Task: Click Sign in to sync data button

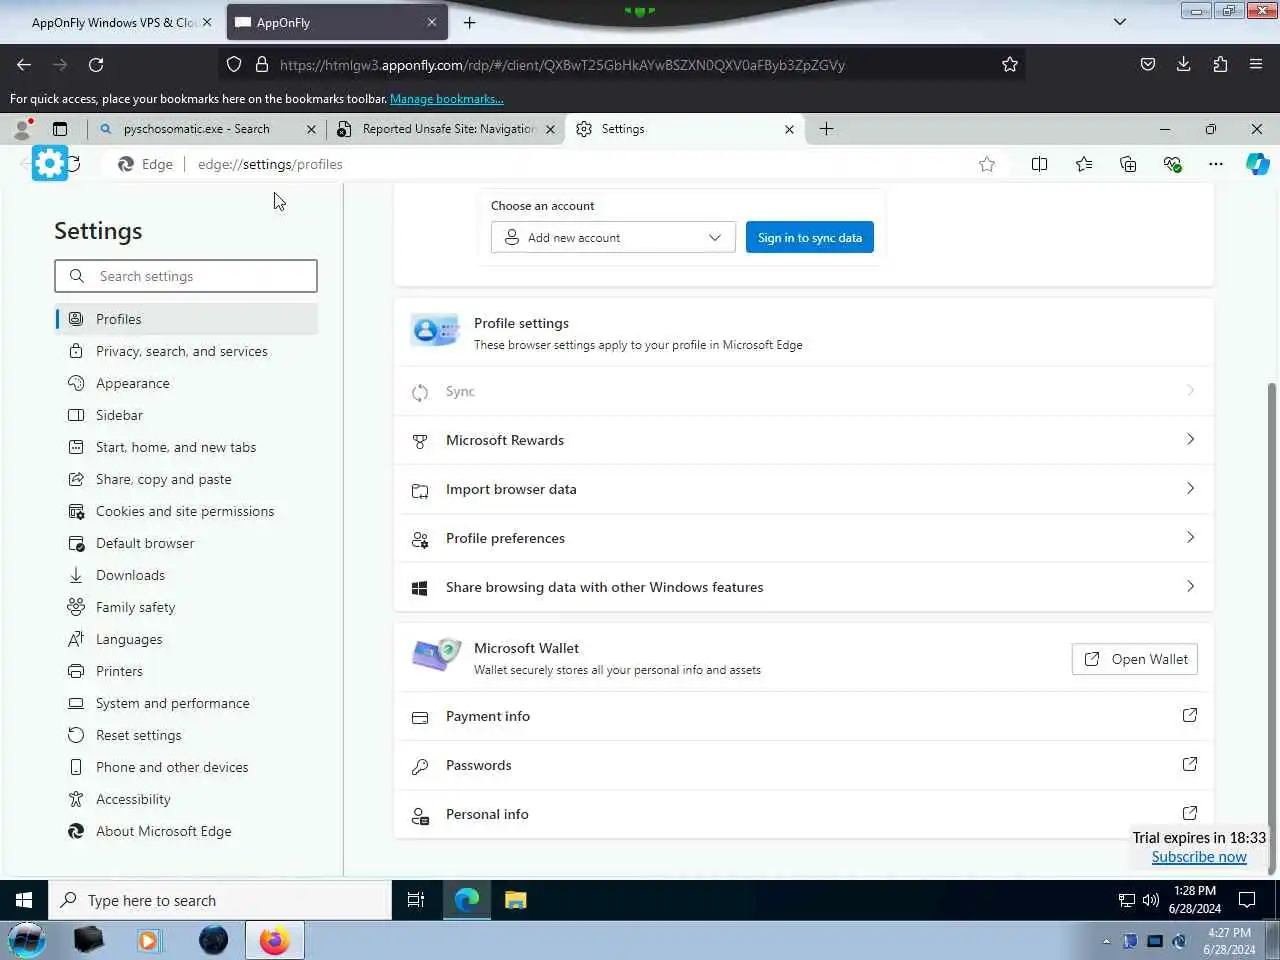Action: pyautogui.click(x=810, y=237)
